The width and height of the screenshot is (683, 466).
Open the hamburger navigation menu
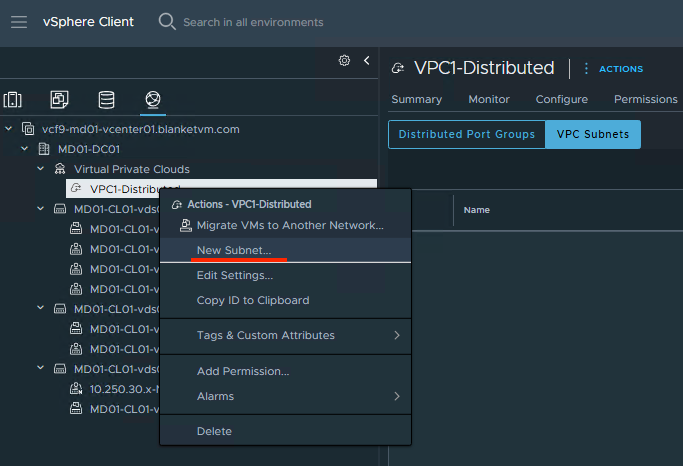19,22
